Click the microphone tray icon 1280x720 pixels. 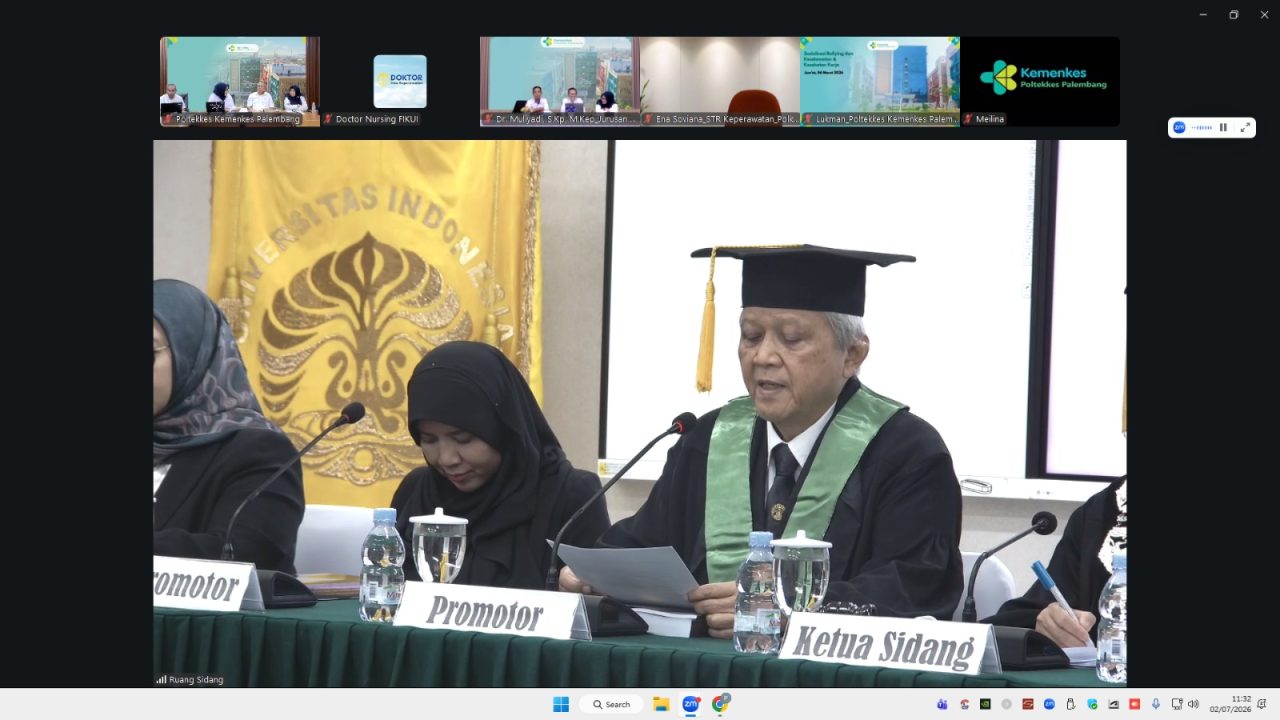[x=1156, y=704]
